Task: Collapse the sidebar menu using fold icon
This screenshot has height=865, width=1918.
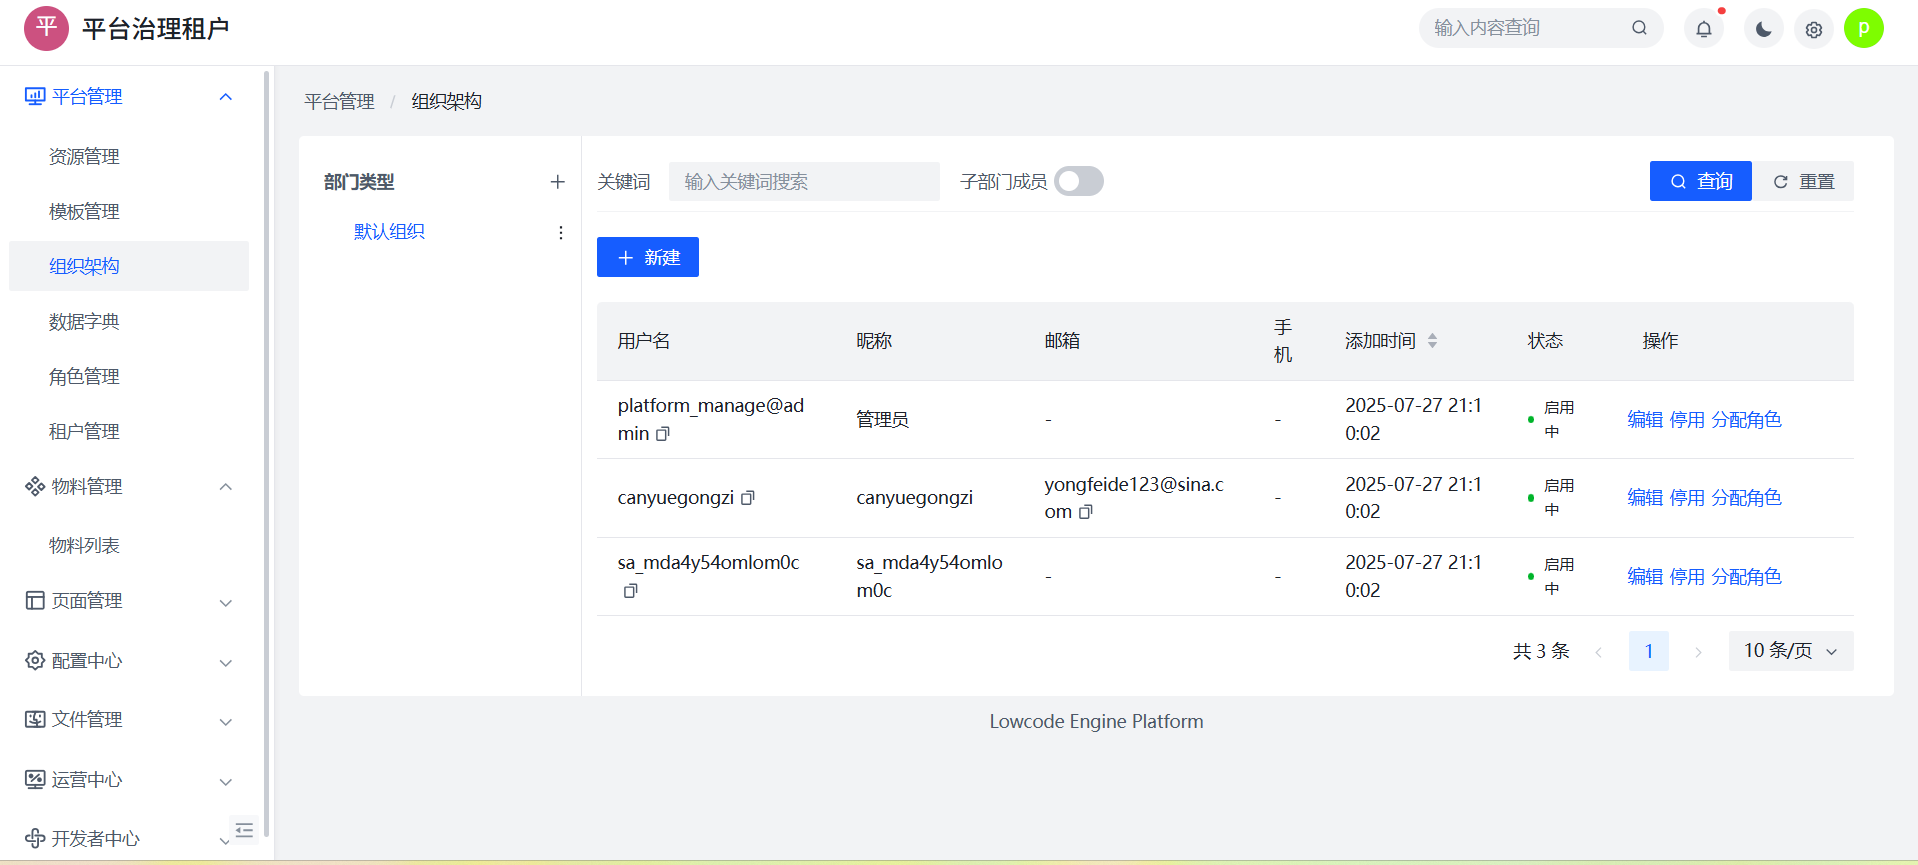Action: (x=244, y=829)
